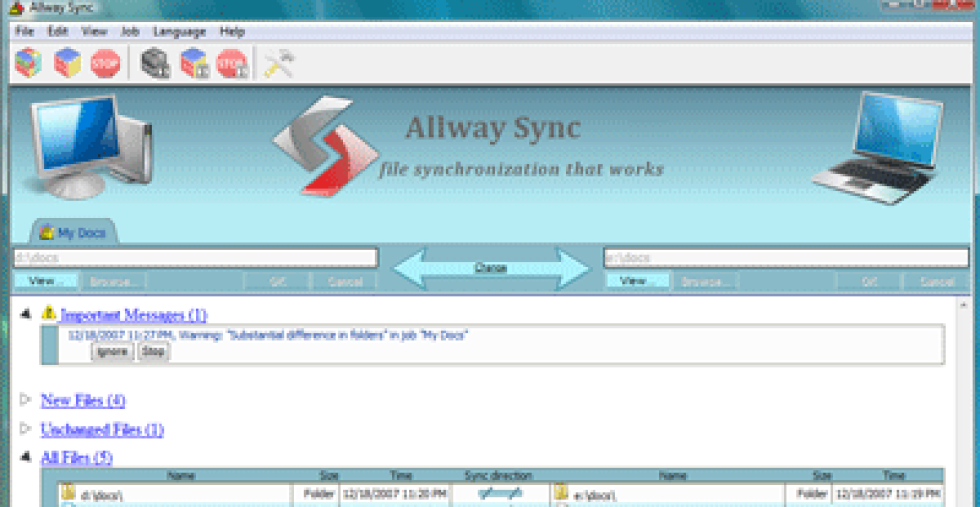Click the 12/18/2007 11:19 PM time cell
Screen dimensions: 980x507
[888, 493]
